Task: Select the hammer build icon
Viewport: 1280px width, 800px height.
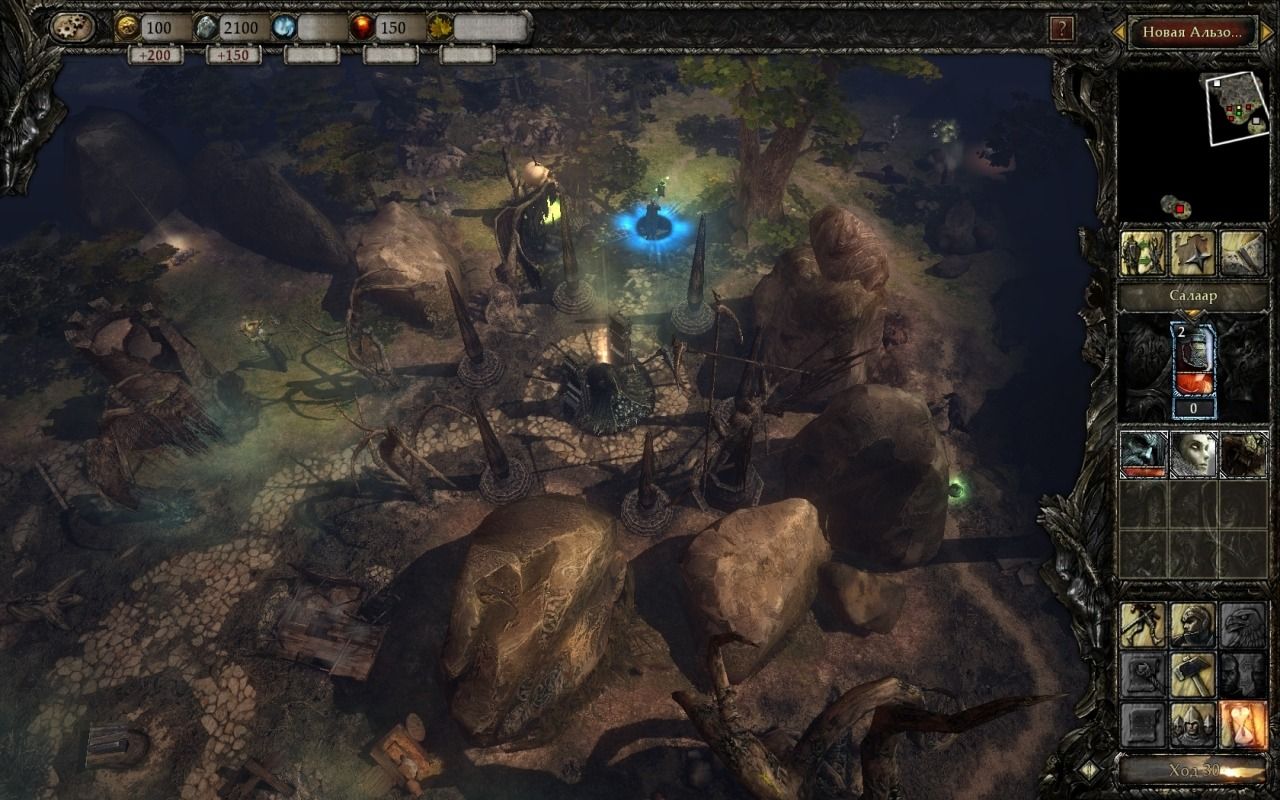Action: click(x=1192, y=675)
